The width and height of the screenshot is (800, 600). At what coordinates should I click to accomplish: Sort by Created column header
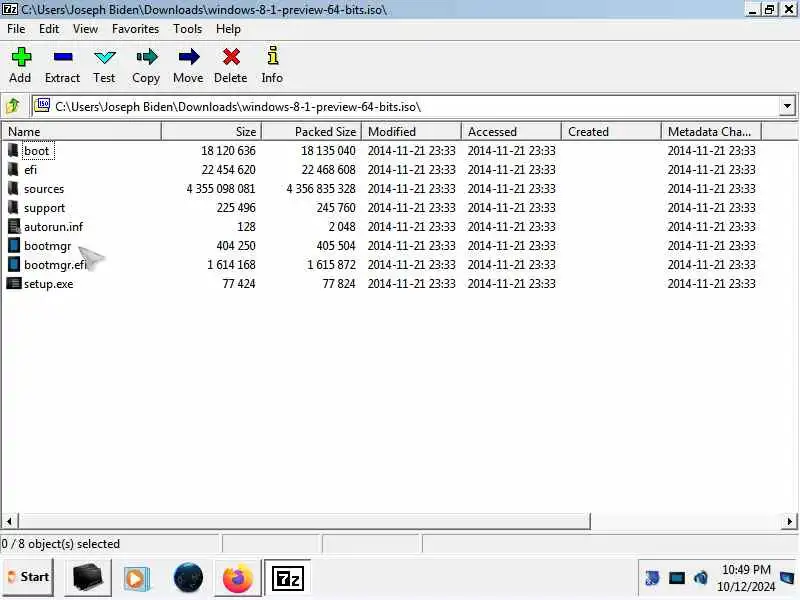(x=611, y=132)
